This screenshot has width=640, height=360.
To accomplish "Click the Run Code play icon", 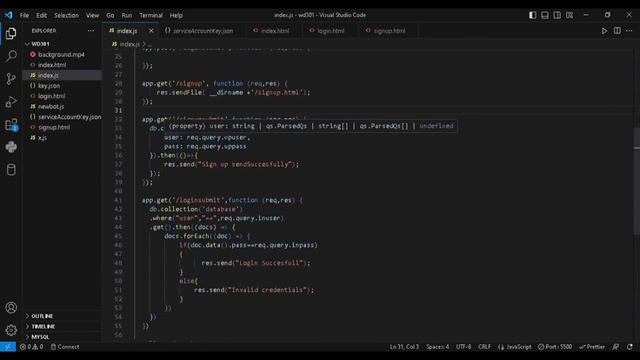I will (x=604, y=31).
